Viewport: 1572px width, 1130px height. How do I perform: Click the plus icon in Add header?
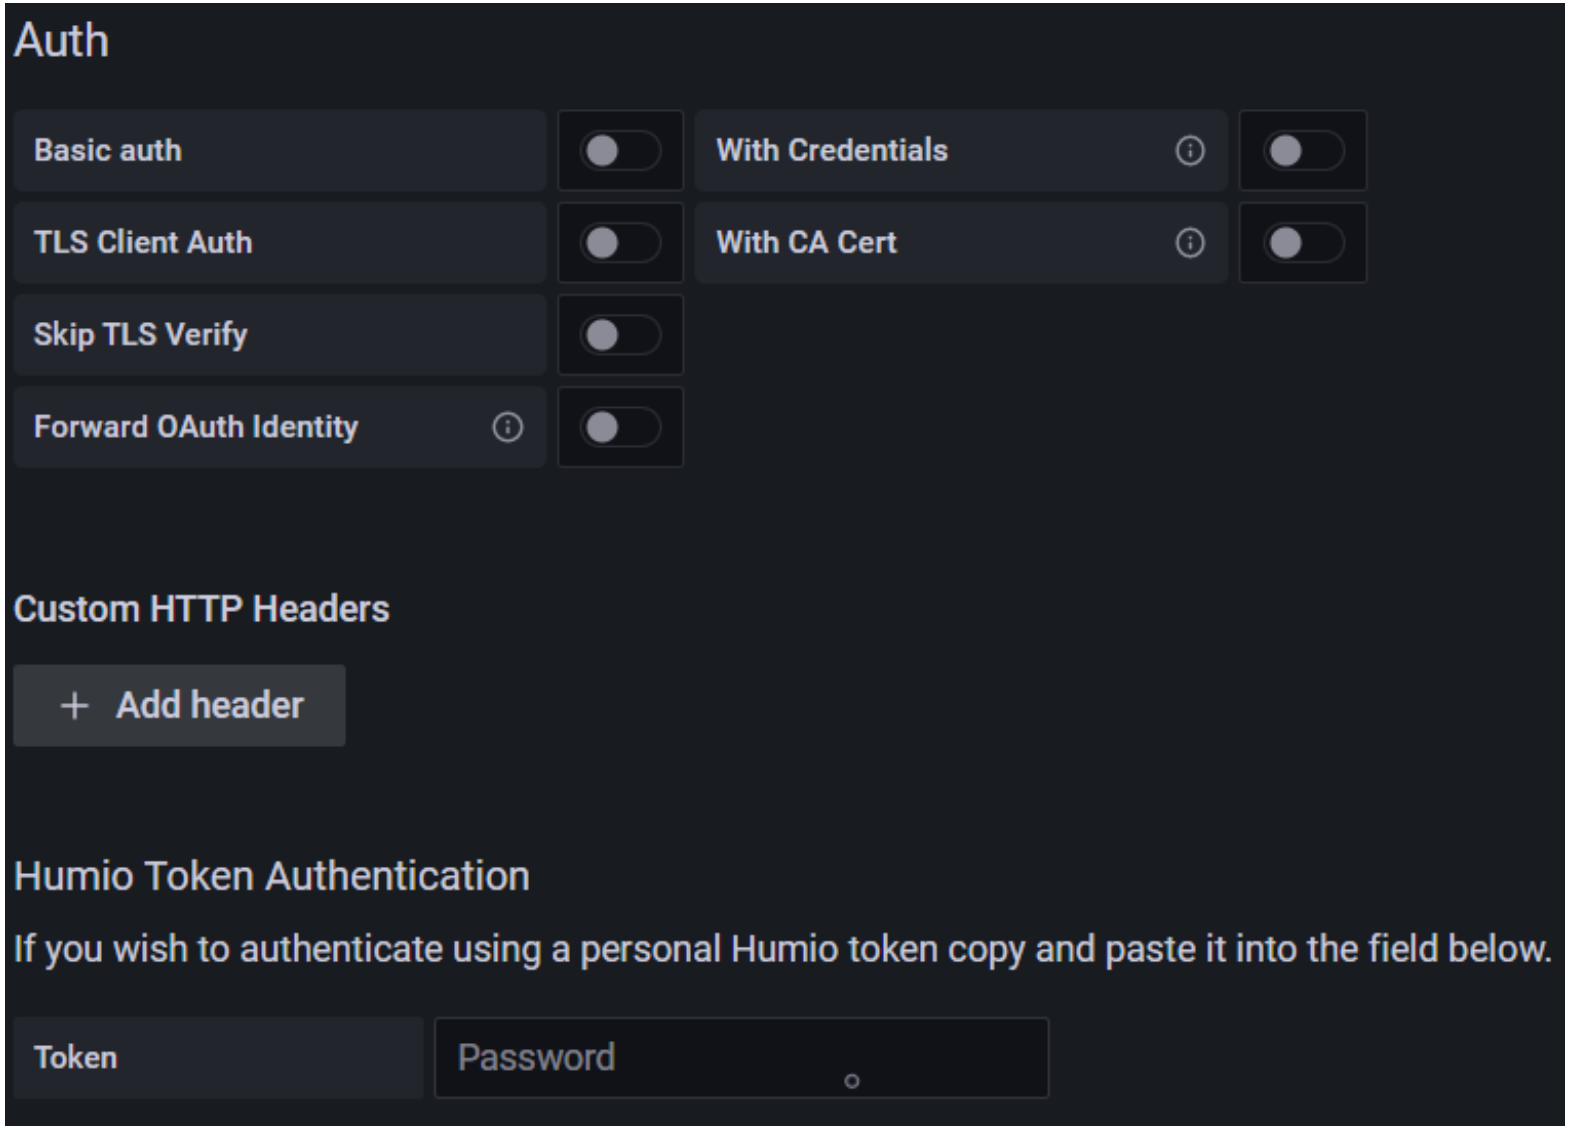75,706
